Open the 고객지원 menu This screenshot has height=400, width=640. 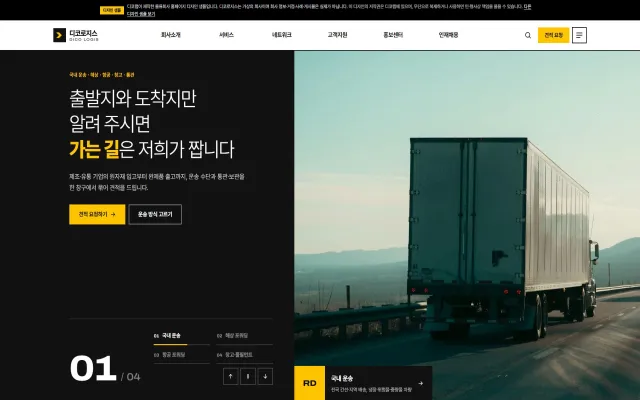tap(337, 35)
